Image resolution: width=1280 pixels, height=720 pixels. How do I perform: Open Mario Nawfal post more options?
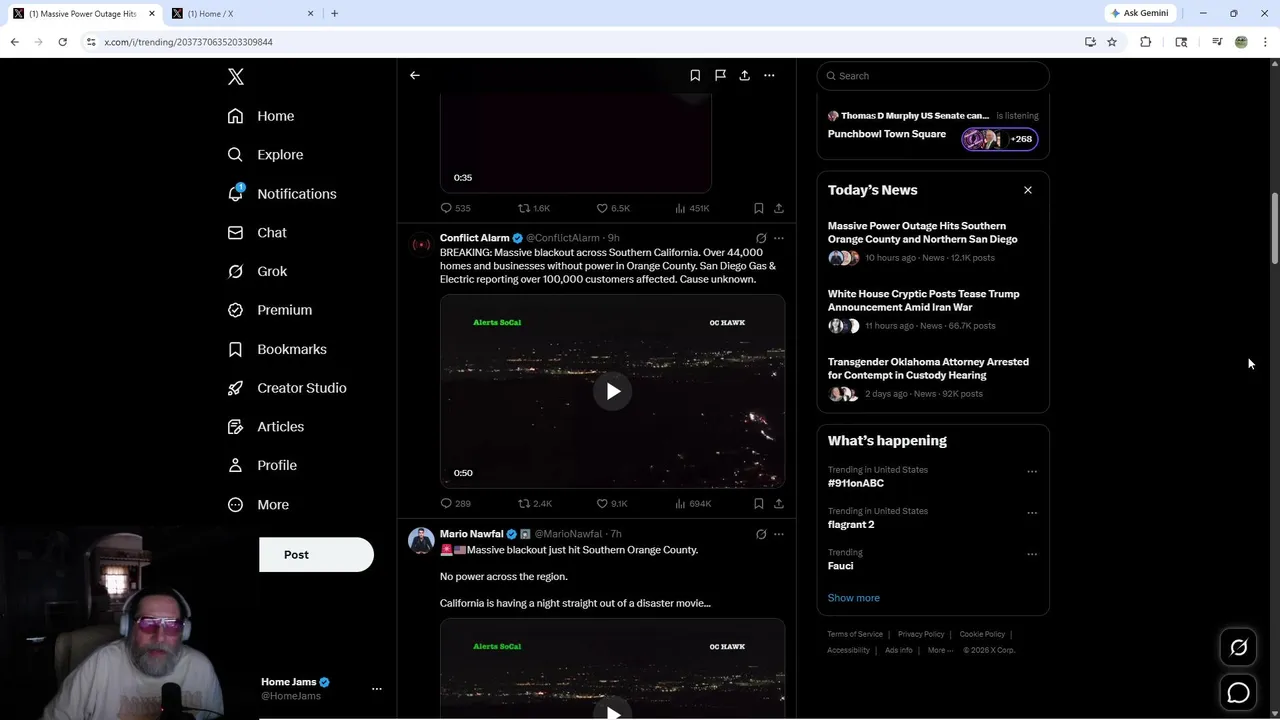click(x=779, y=534)
